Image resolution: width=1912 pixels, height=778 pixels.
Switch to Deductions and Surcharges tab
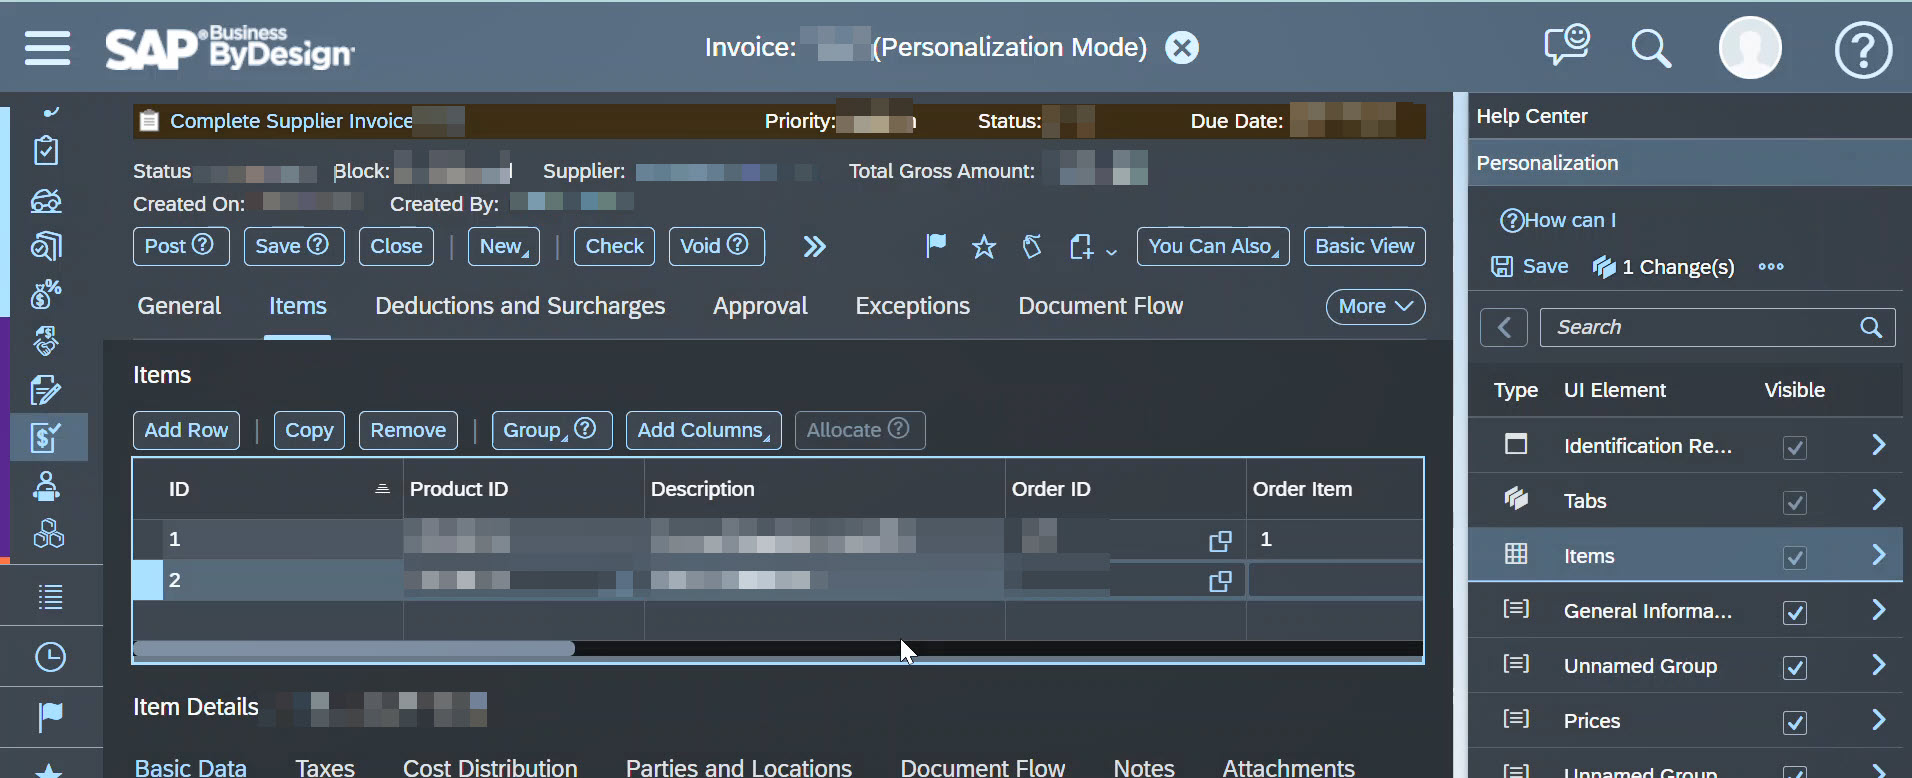click(x=520, y=306)
